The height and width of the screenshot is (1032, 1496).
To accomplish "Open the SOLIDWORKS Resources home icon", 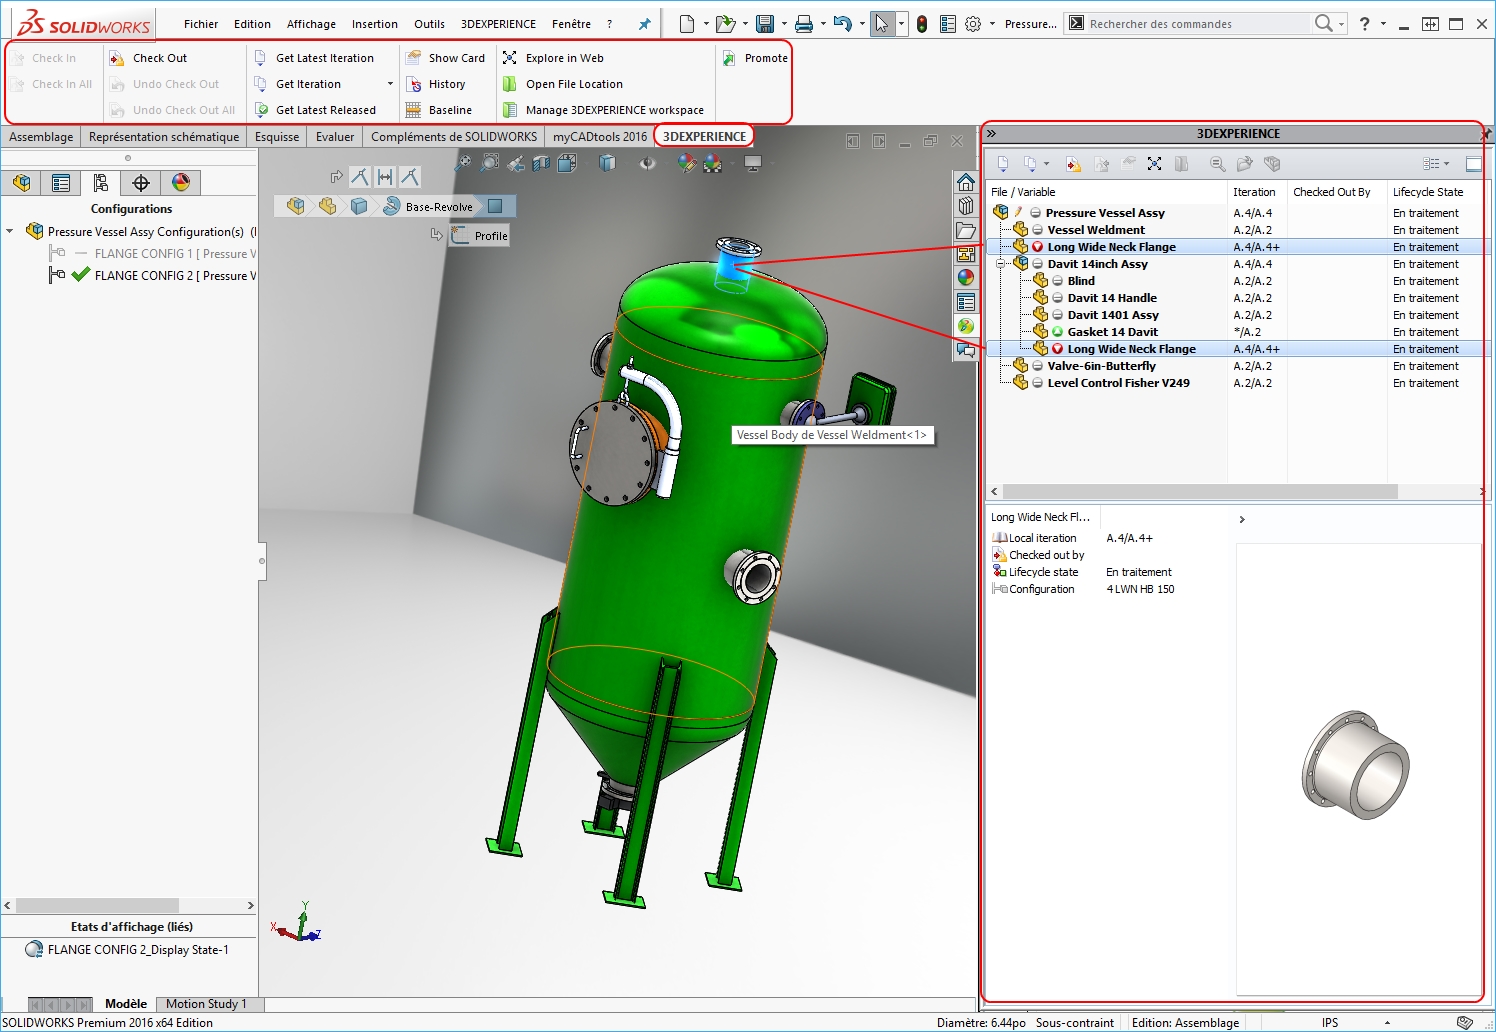I will coord(966,182).
